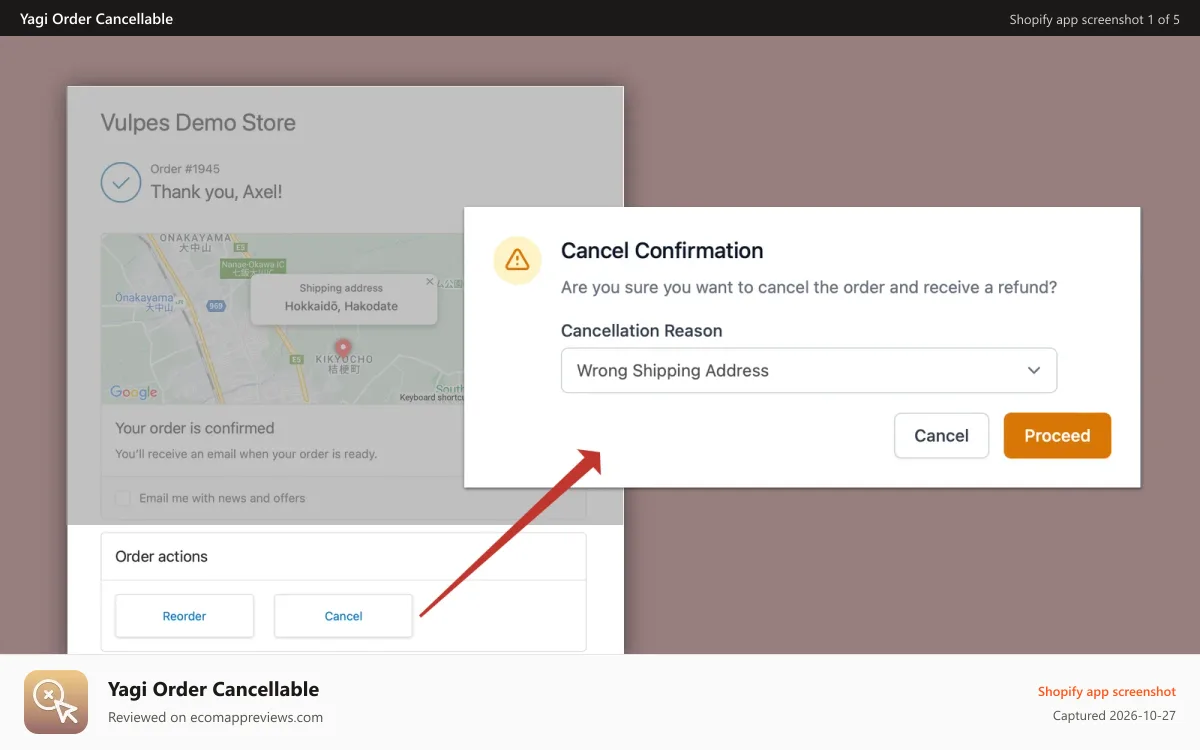Click the Vulpes Demo Store title
Image resolution: width=1200 pixels, height=750 pixels.
pos(198,123)
